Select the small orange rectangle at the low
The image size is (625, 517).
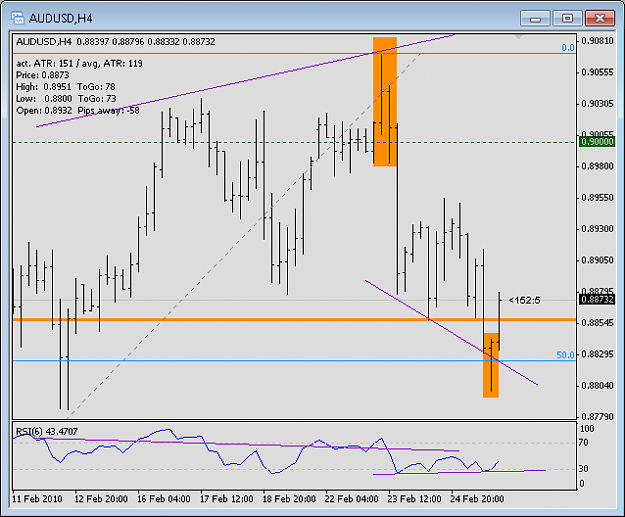(x=491, y=365)
